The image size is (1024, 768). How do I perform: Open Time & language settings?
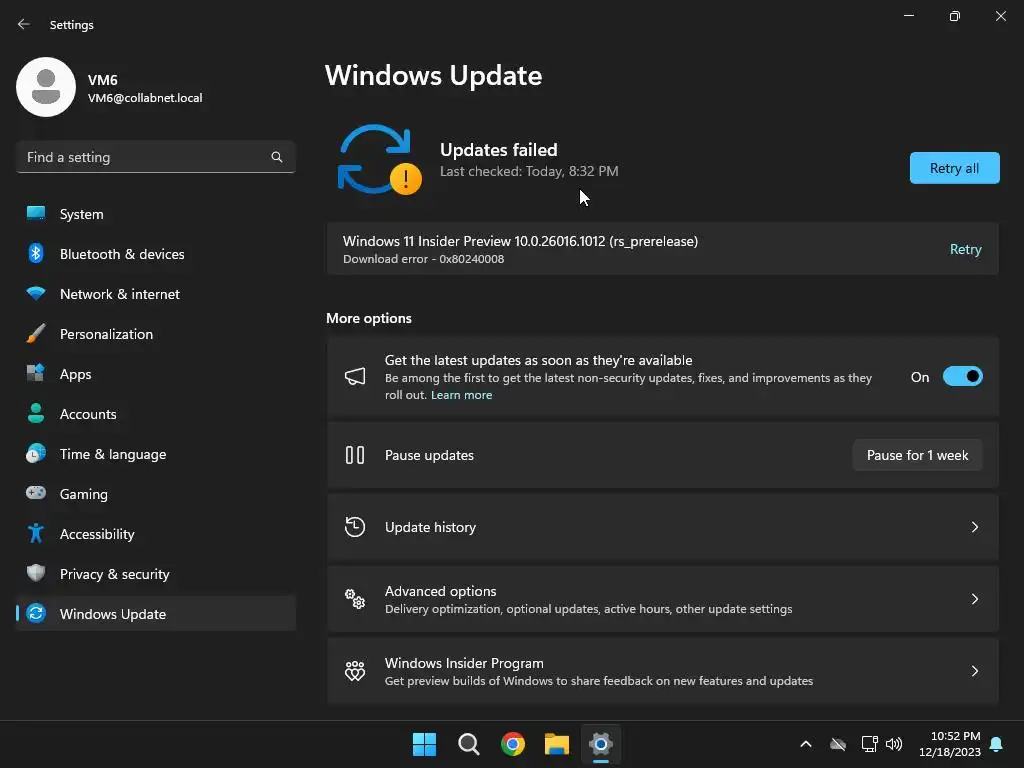[155, 453]
